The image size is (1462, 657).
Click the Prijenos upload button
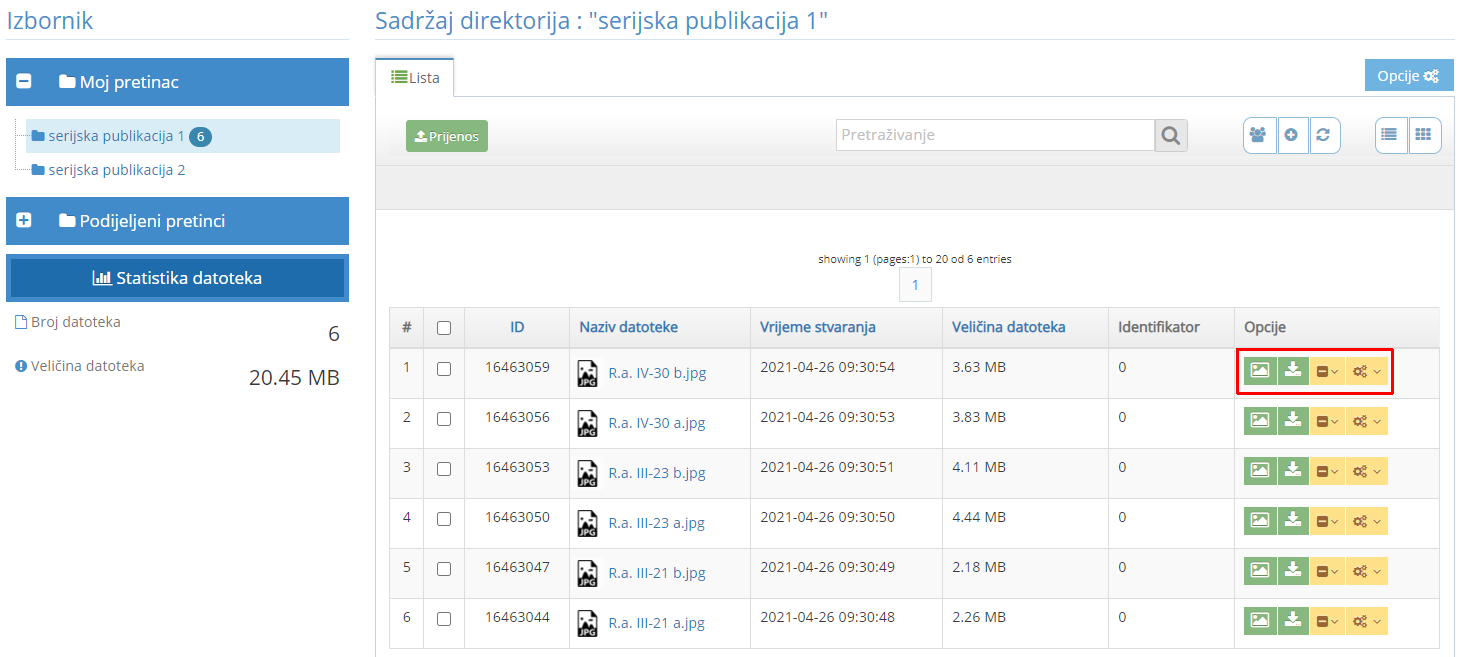[446, 135]
